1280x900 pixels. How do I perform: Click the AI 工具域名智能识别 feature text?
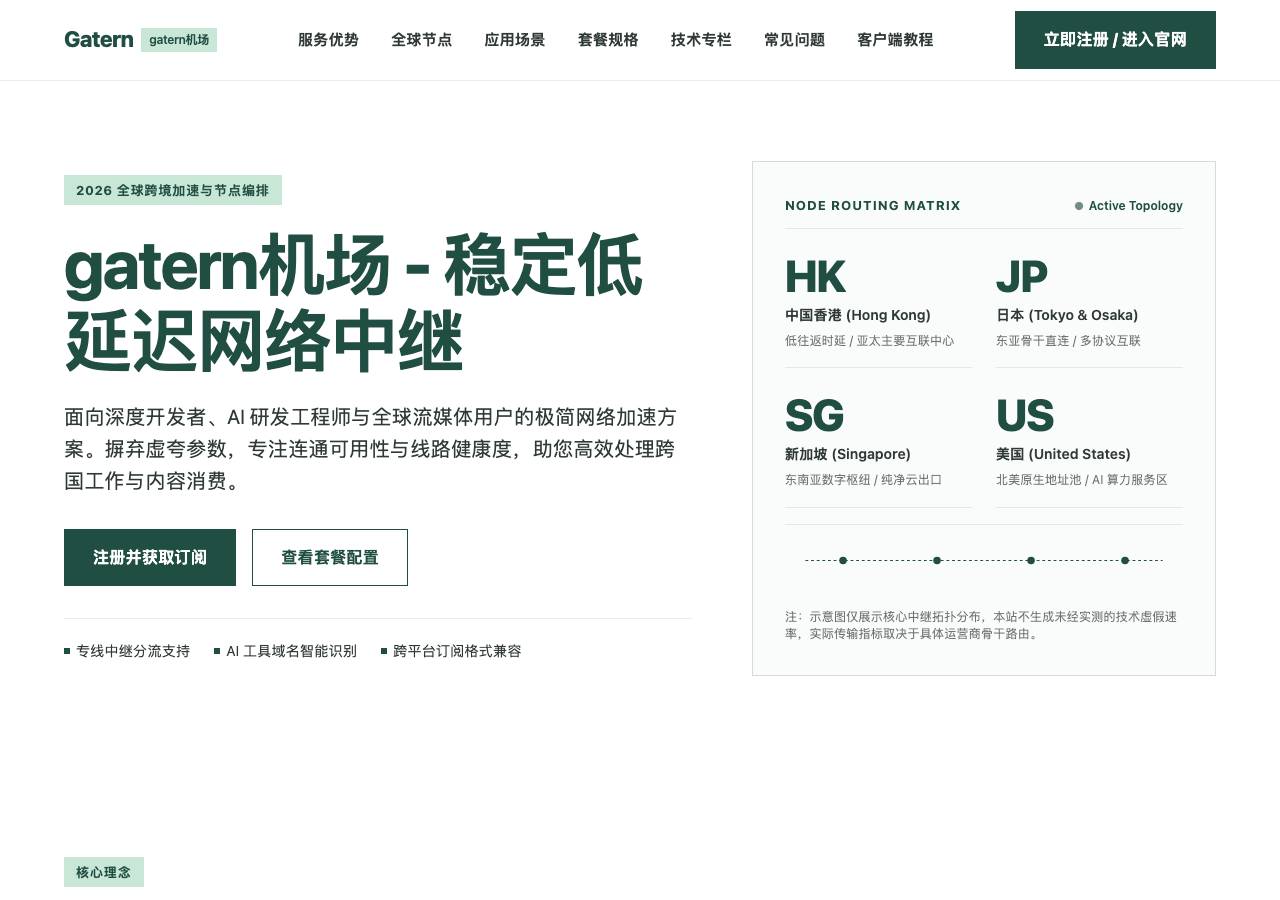point(291,651)
